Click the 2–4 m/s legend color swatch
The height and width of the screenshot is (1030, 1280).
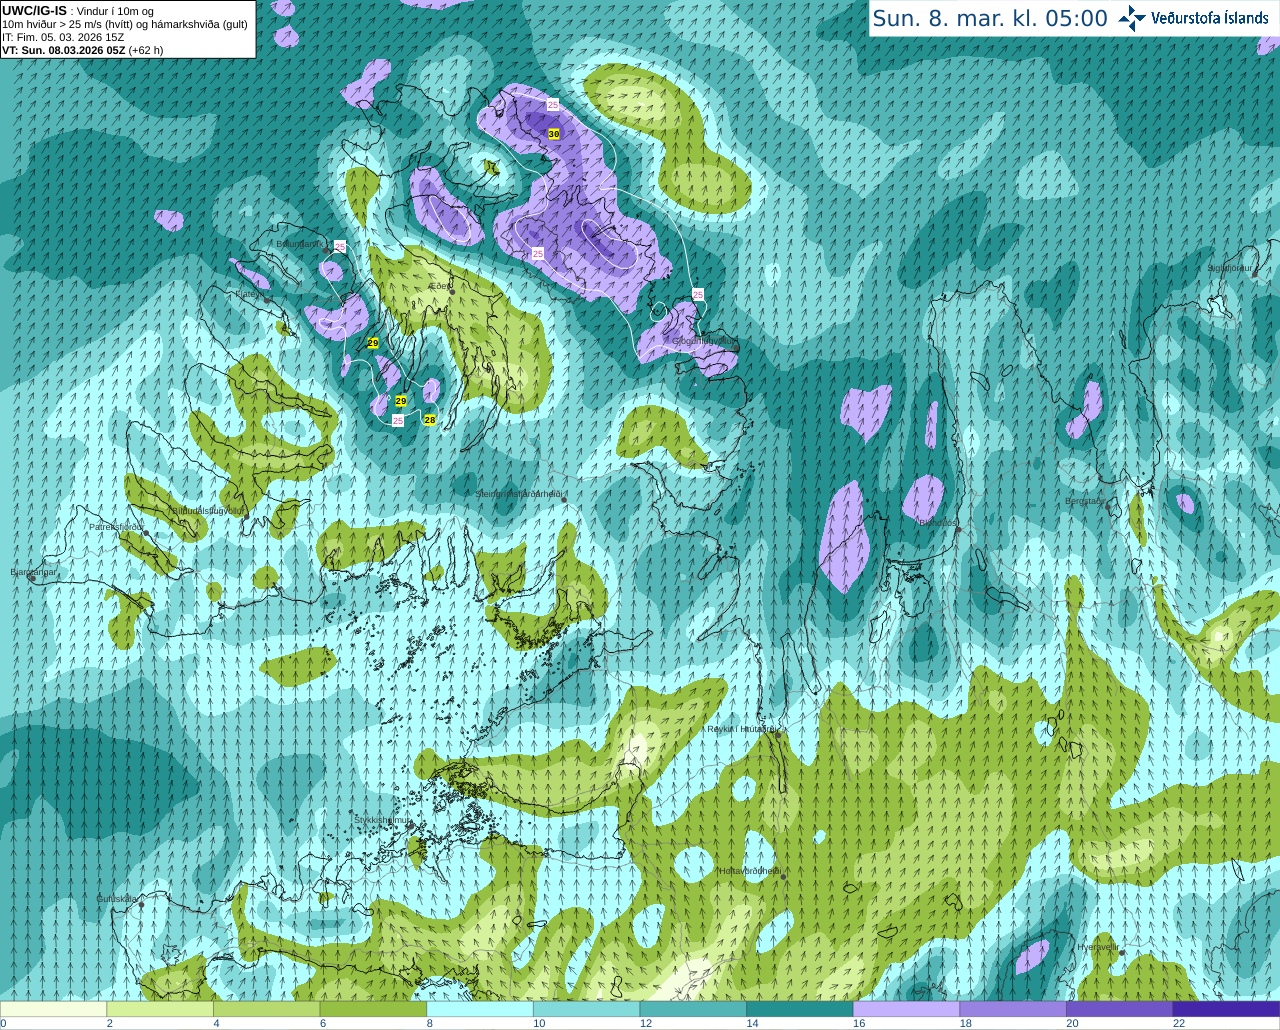[160, 1009]
